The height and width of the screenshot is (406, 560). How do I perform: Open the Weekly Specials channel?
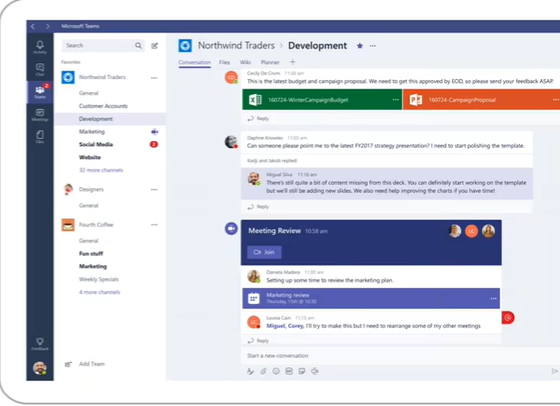tap(99, 279)
